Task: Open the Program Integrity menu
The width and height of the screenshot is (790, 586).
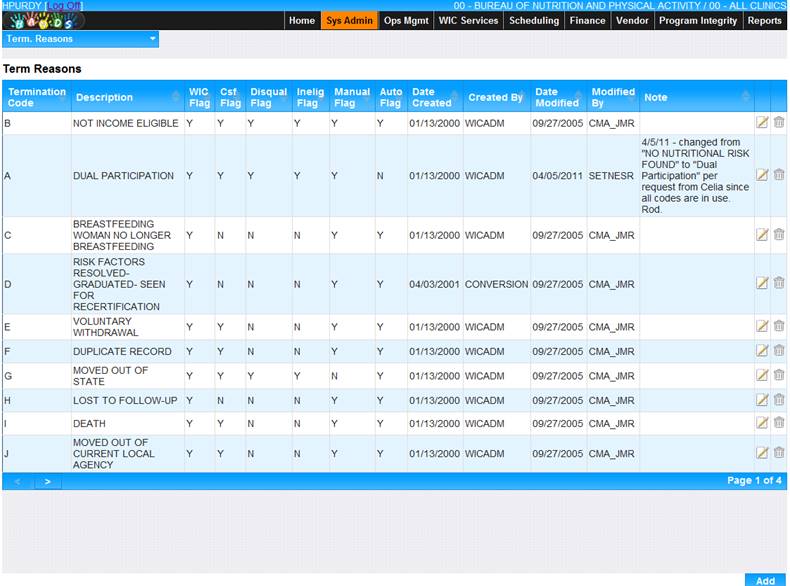Action: 698,21
